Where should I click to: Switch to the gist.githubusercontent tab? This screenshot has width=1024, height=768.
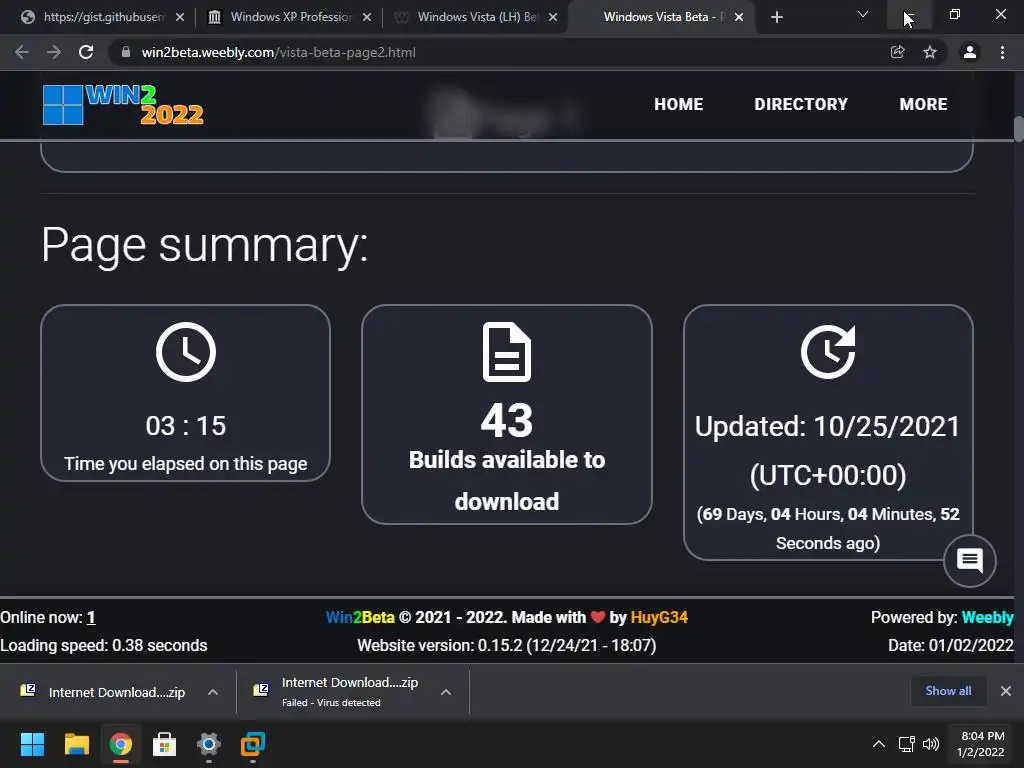point(103,17)
